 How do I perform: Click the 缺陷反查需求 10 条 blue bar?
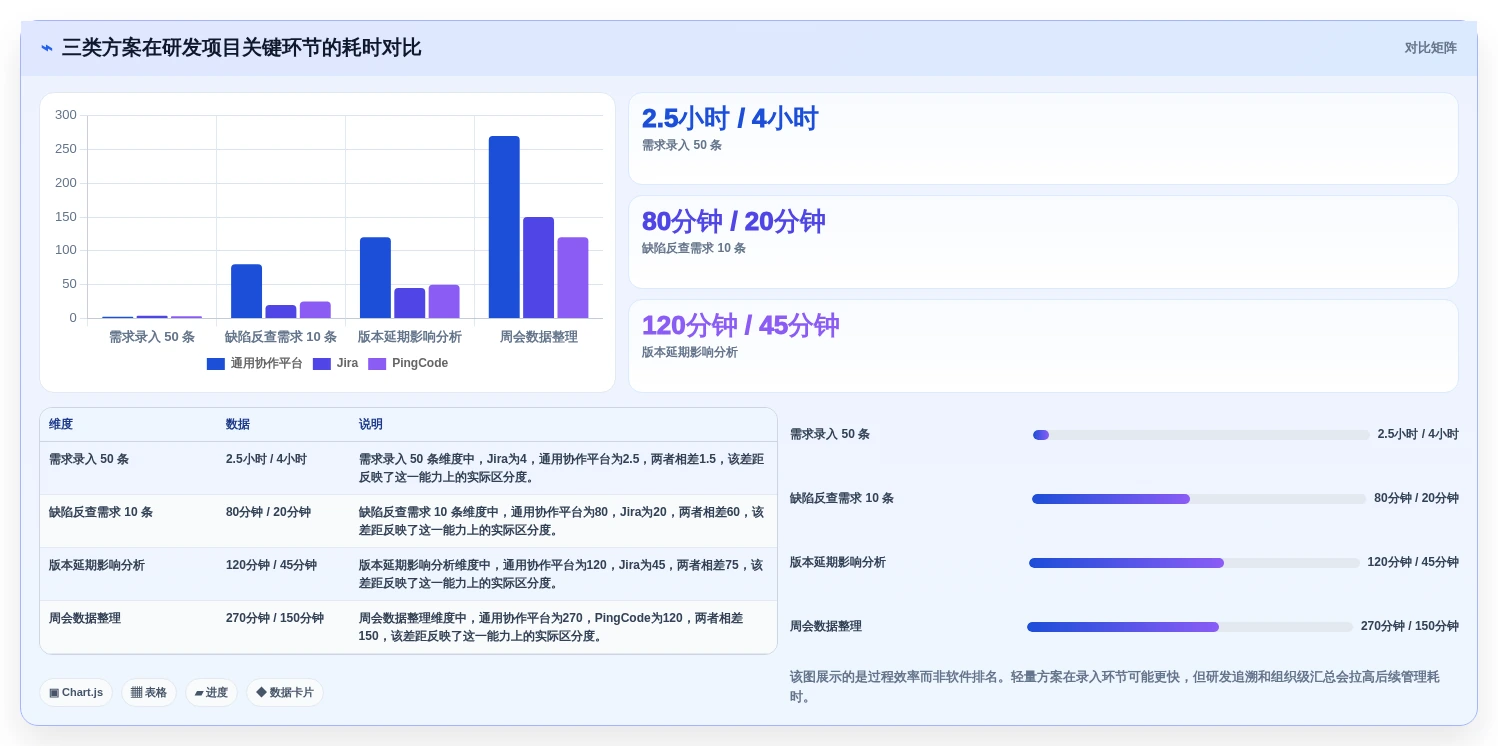(x=246, y=291)
